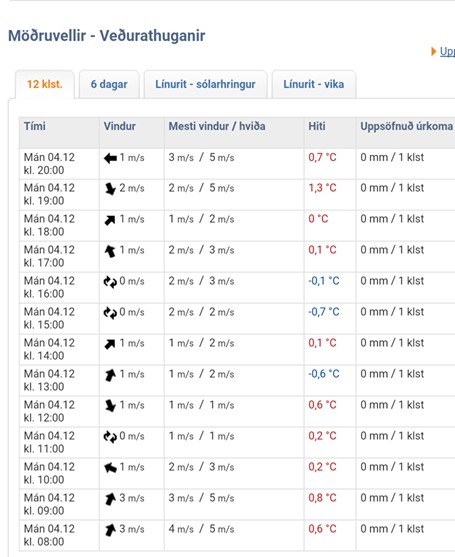
Task: Click the west wind arrow at 20:00
Action: (110, 158)
